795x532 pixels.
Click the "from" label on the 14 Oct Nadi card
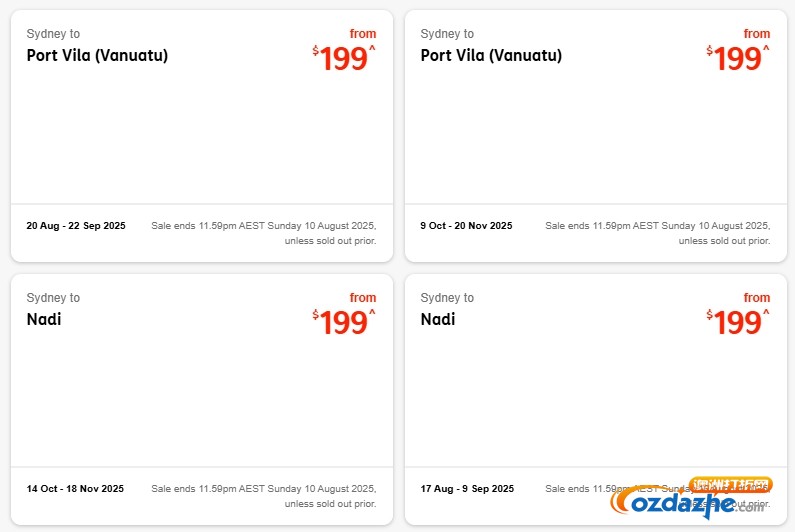[363, 298]
